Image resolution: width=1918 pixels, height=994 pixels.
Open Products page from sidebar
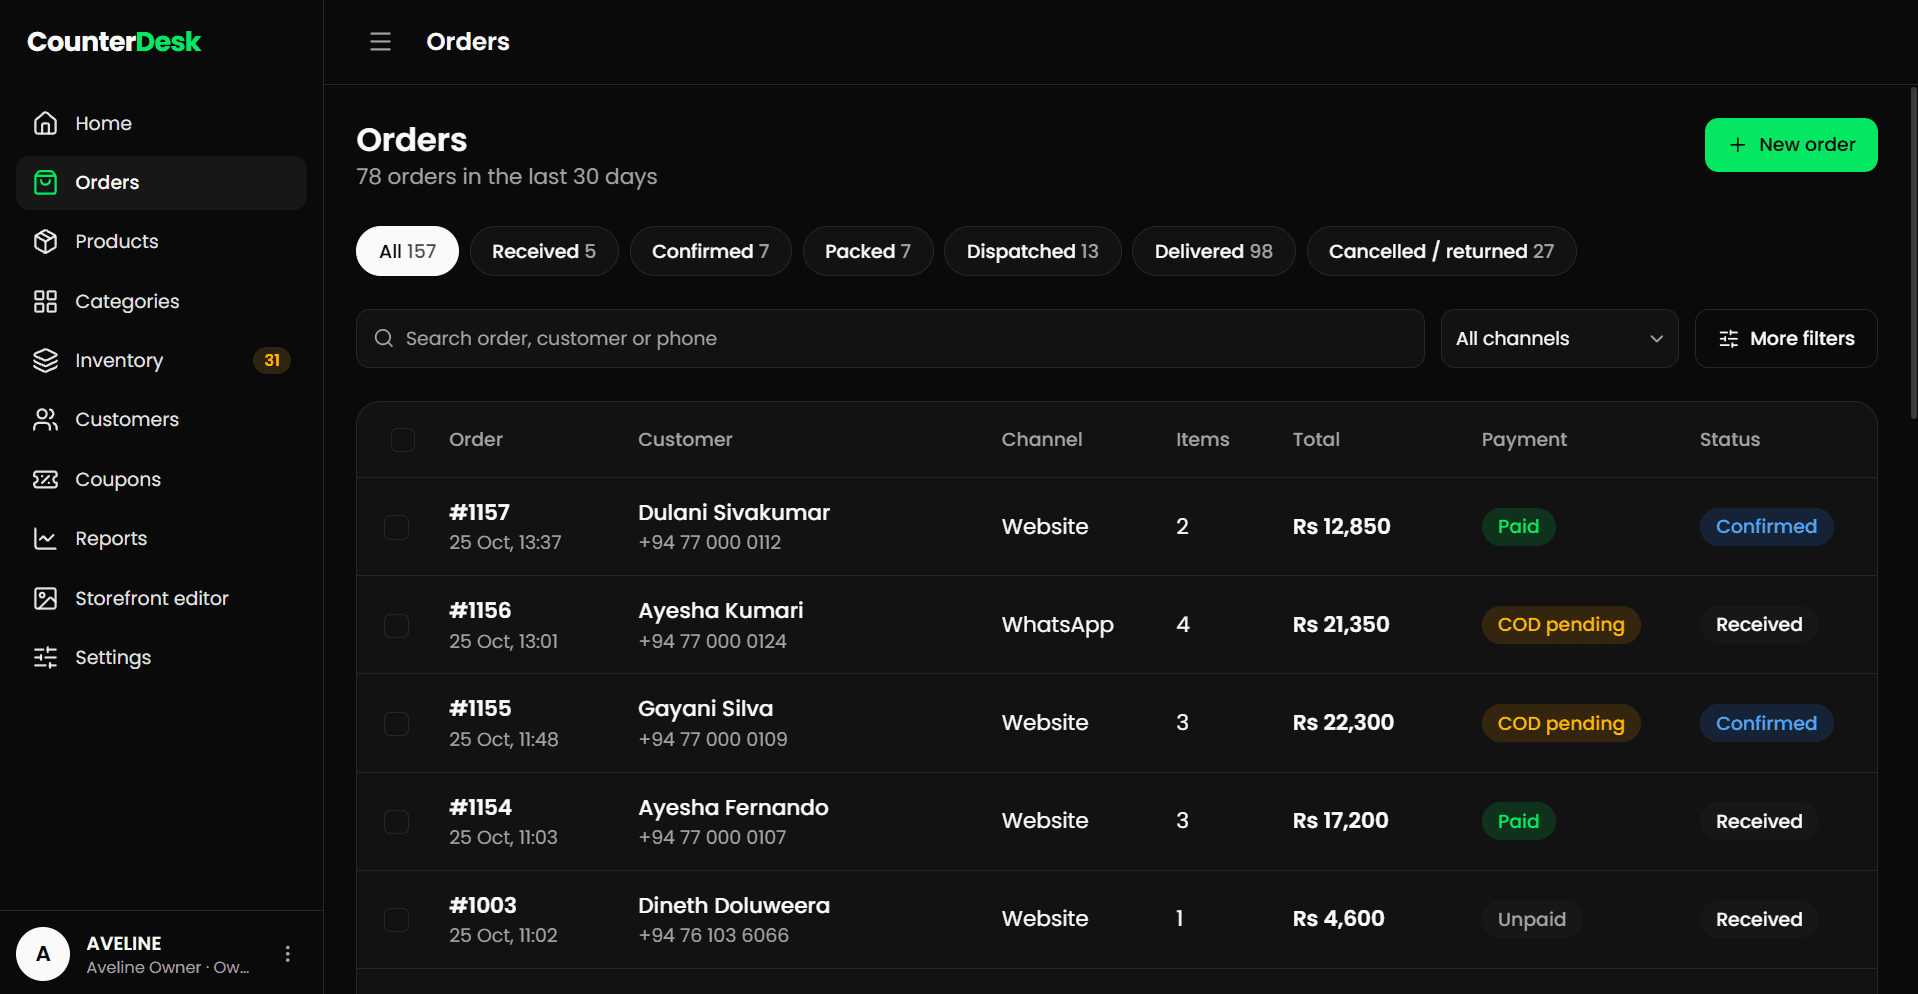pyautogui.click(x=161, y=241)
